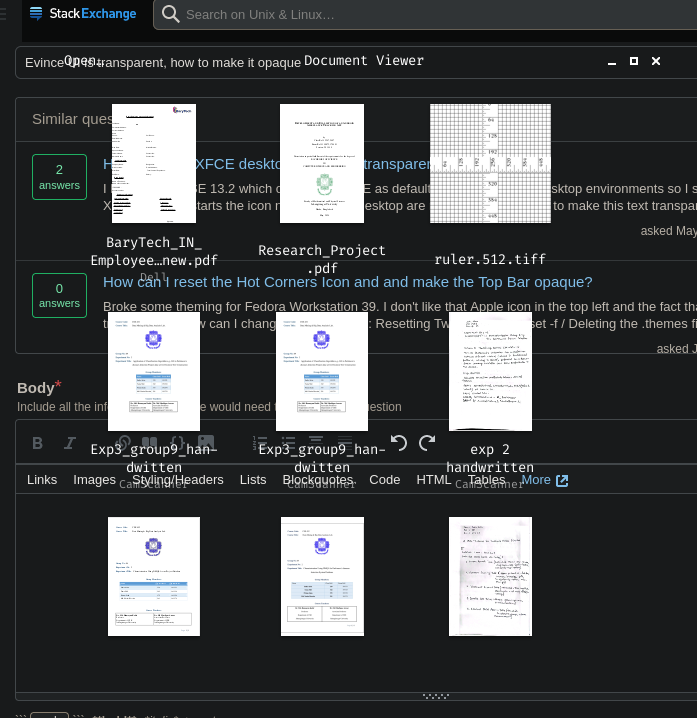Open the Blockquotes help tab
This screenshot has width=697, height=718.
tap(318, 479)
